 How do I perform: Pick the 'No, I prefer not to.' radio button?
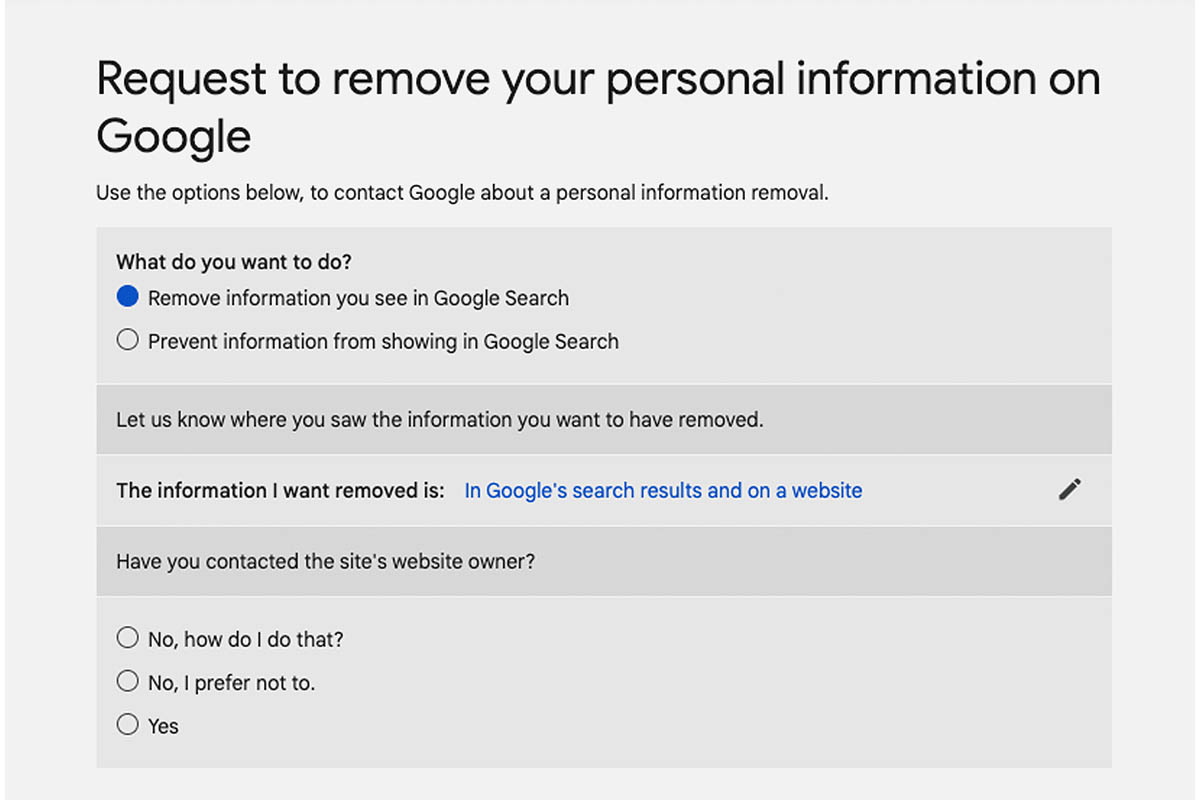[x=127, y=682]
